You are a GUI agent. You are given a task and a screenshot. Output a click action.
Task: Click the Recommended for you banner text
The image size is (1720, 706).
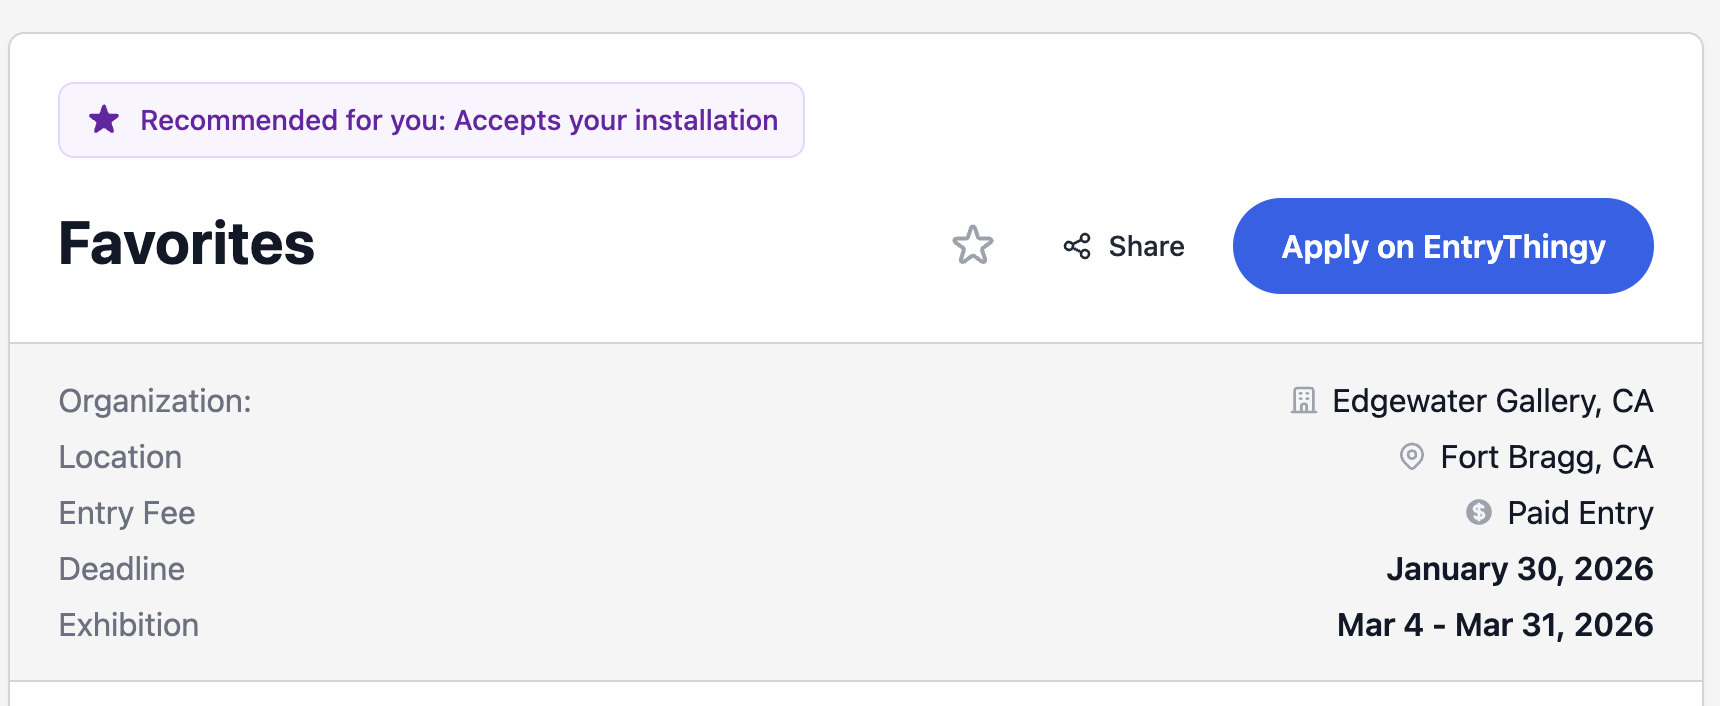click(x=459, y=120)
